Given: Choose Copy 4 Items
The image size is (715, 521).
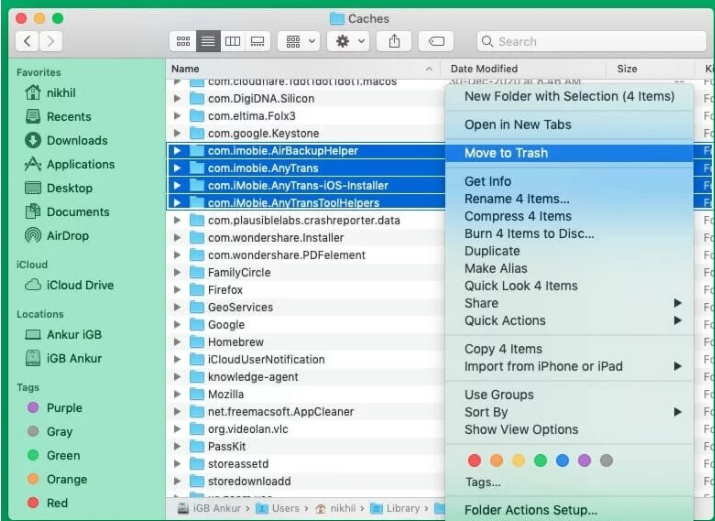Looking at the screenshot, I should [x=569, y=349].
